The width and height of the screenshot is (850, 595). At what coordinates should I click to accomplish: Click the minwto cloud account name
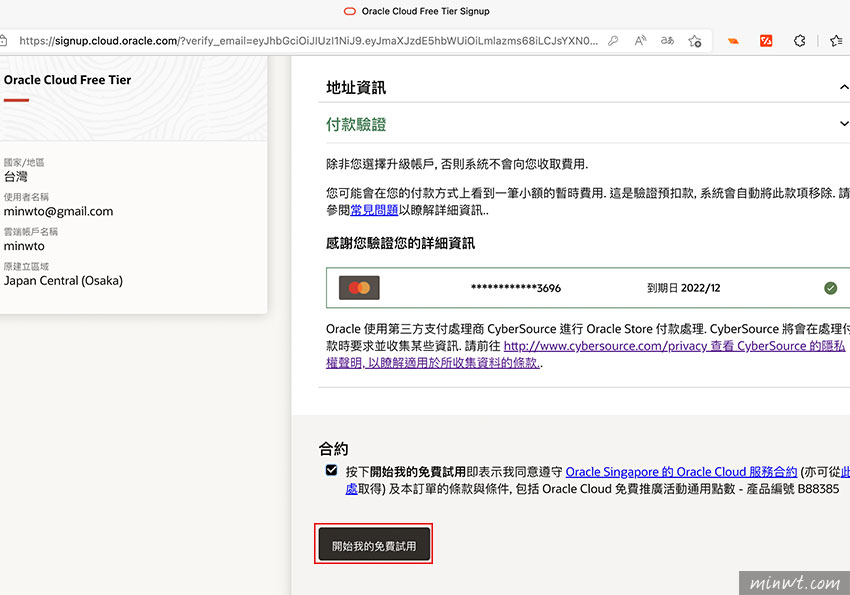click(24, 246)
